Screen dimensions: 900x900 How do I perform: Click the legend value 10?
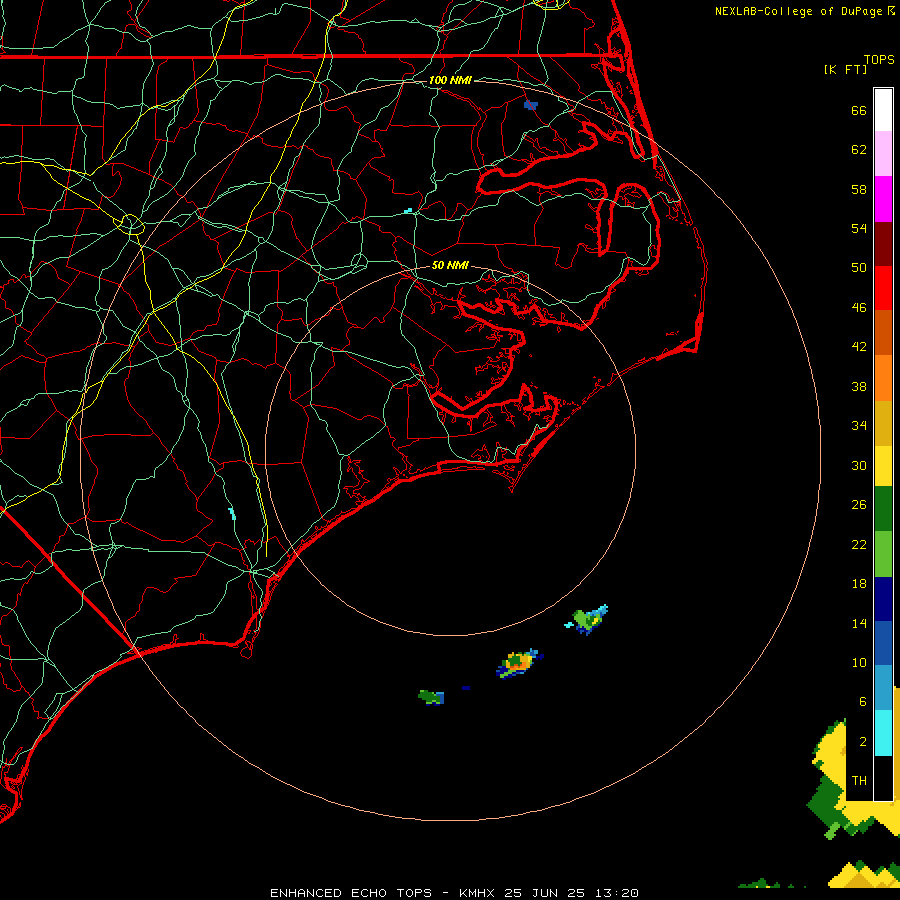(859, 663)
